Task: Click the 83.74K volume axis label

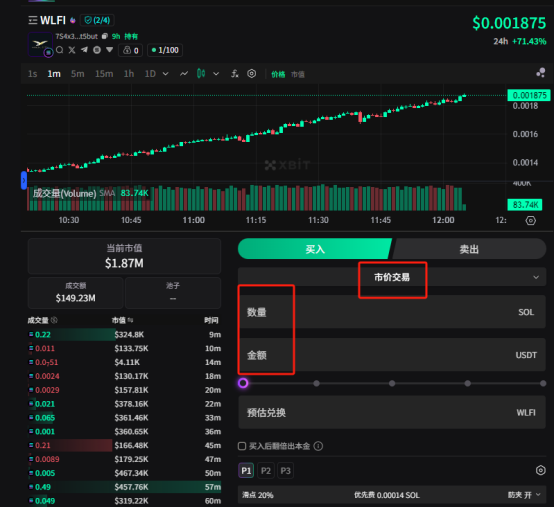Action: click(x=525, y=205)
